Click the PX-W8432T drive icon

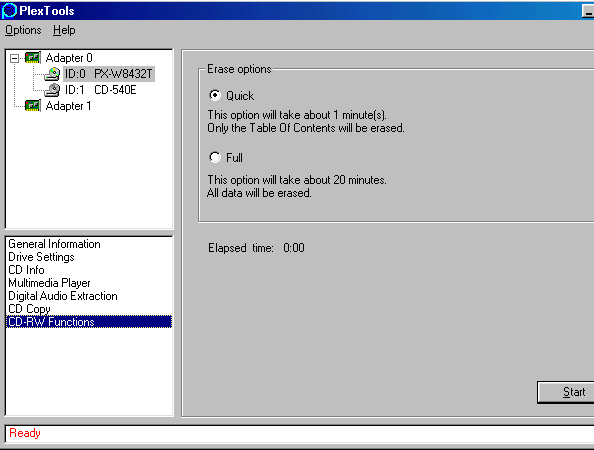coord(52,74)
